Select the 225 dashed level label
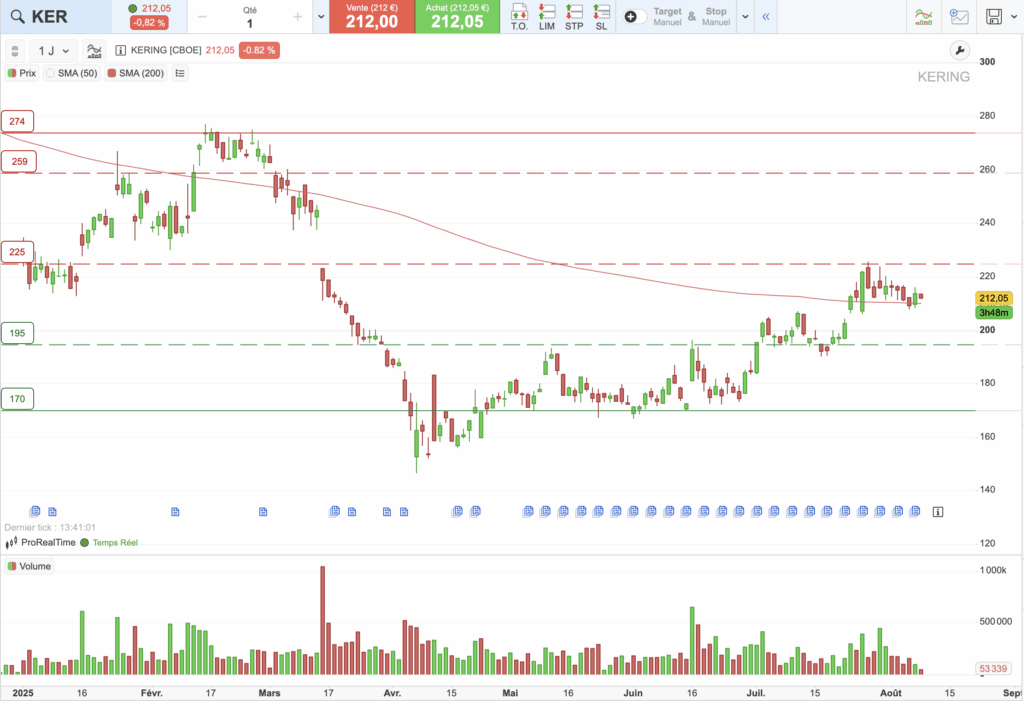The width and height of the screenshot is (1024, 701). [x=17, y=252]
